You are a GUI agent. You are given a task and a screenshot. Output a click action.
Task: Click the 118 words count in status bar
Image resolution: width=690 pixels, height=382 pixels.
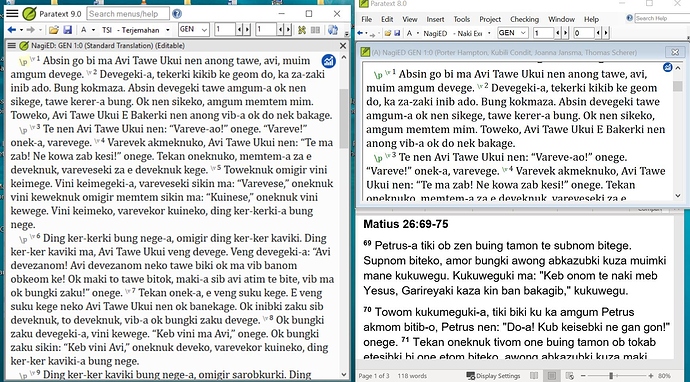click(x=412, y=376)
